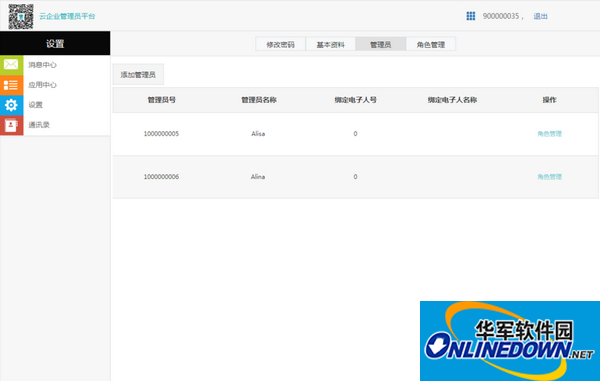This screenshot has width=600, height=381.
Task: Click the 管理员名称 column header
Action: (259, 100)
